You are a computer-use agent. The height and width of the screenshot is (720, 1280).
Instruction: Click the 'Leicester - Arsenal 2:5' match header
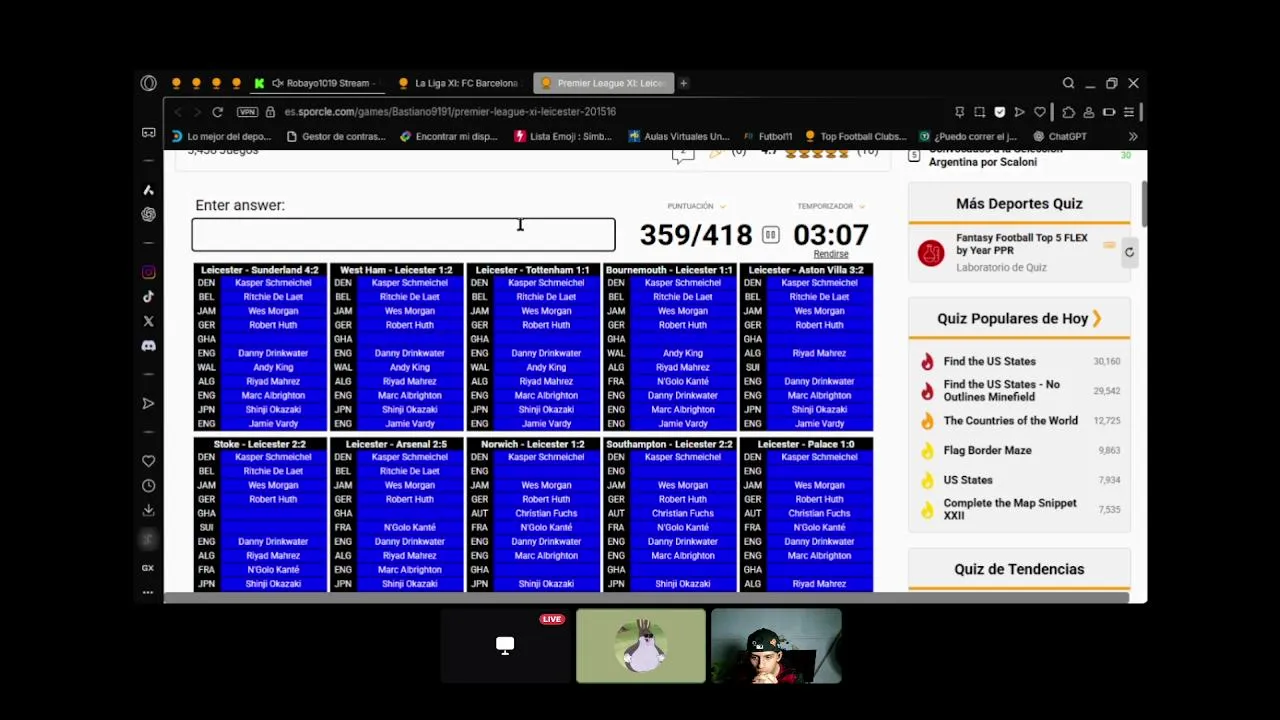[x=396, y=444]
